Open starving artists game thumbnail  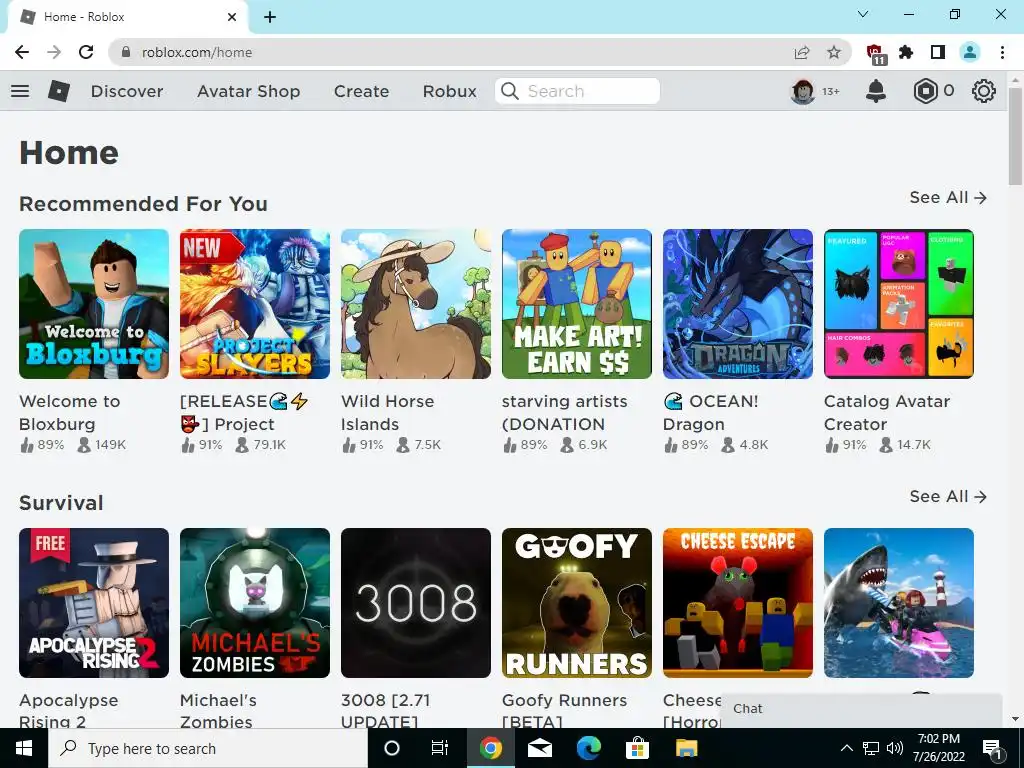coord(577,304)
